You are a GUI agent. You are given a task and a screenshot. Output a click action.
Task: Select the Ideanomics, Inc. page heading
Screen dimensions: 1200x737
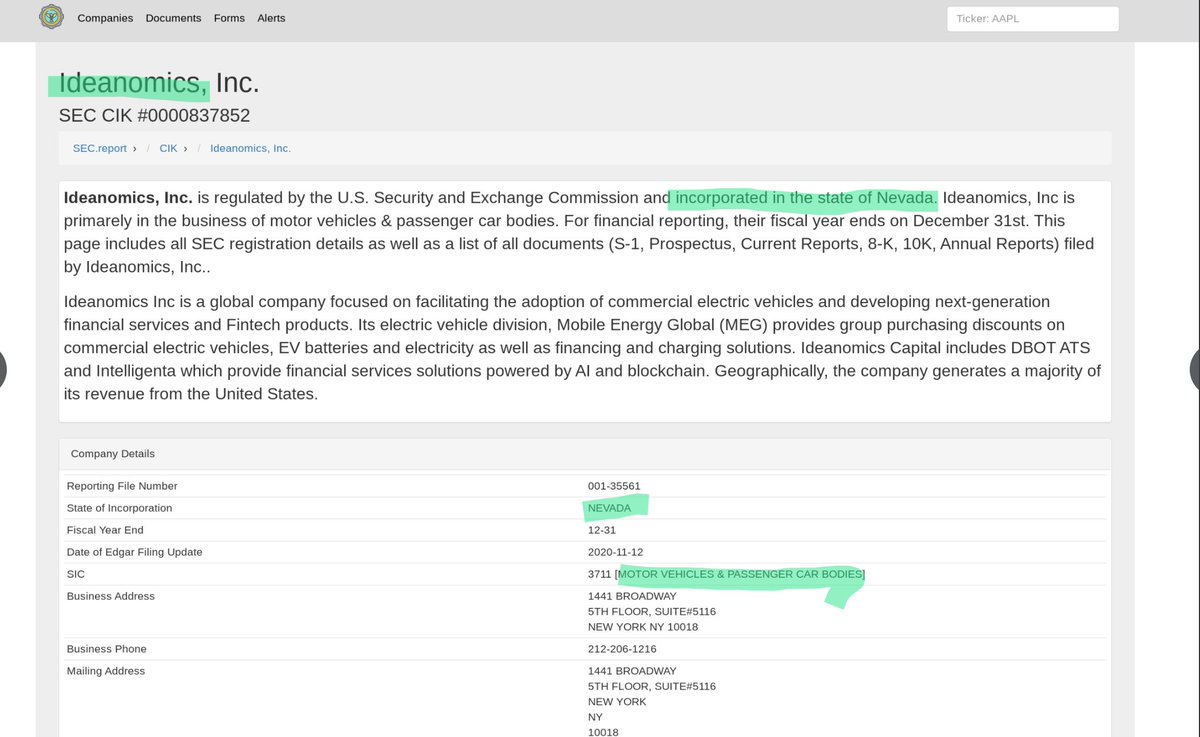pyautogui.click(x=159, y=84)
